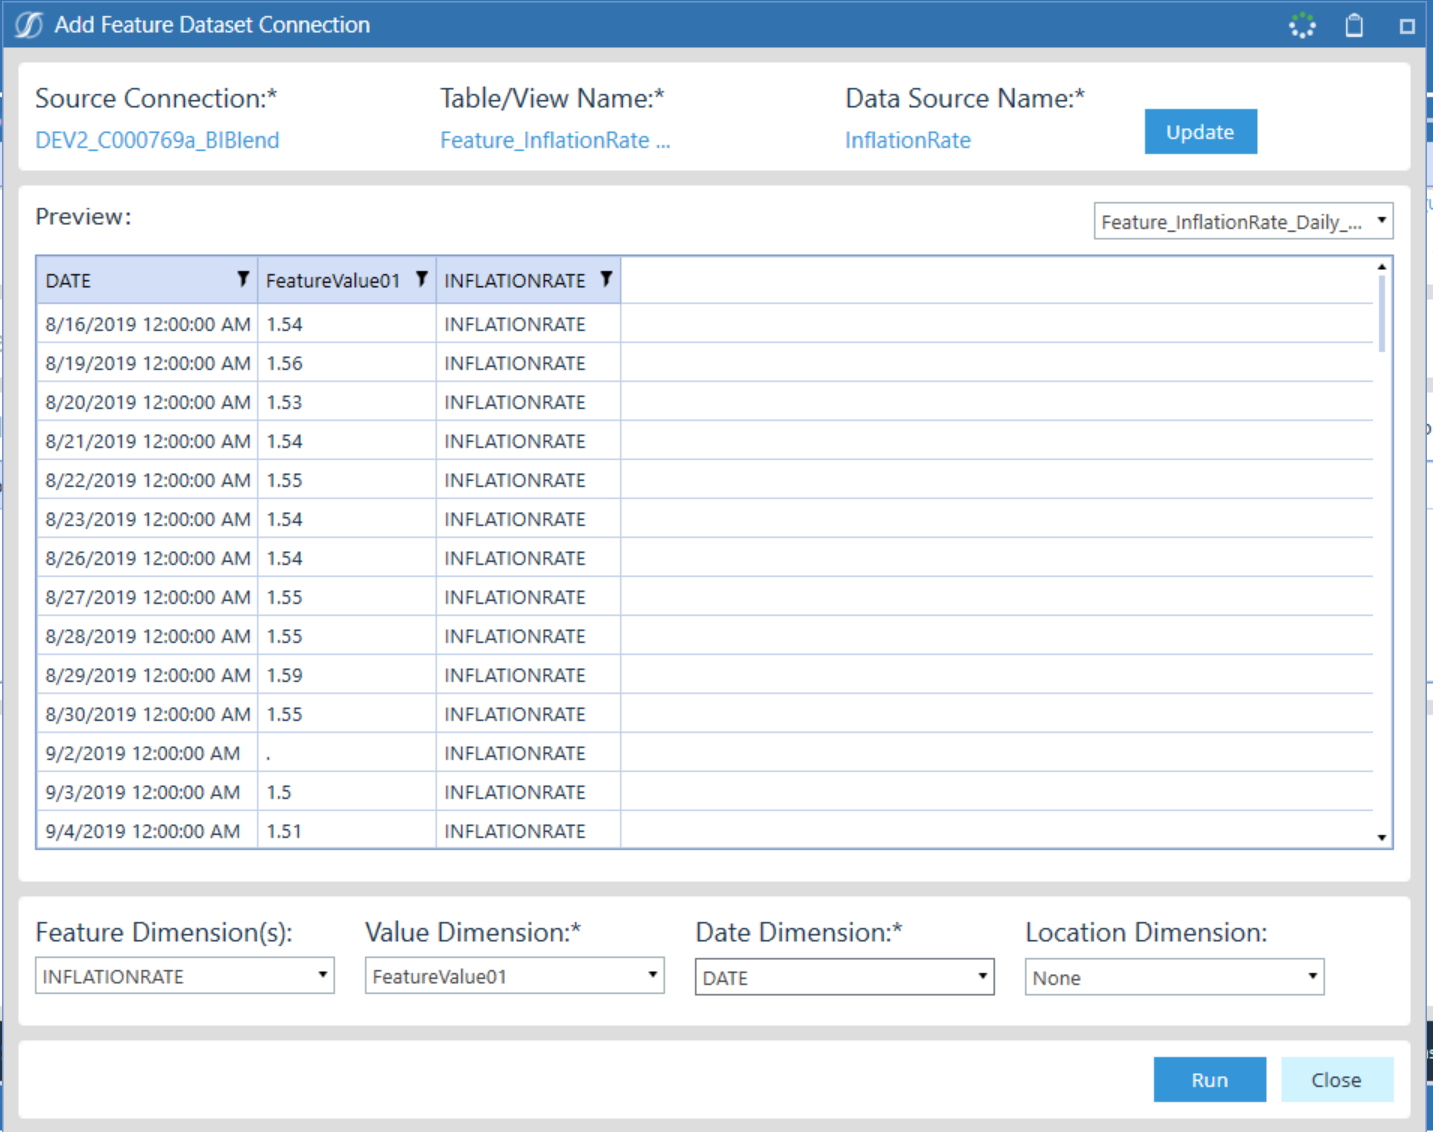The height and width of the screenshot is (1132, 1433).
Task: Select the 8/30/2019 12:00:00 AM date cell
Action: click(148, 714)
